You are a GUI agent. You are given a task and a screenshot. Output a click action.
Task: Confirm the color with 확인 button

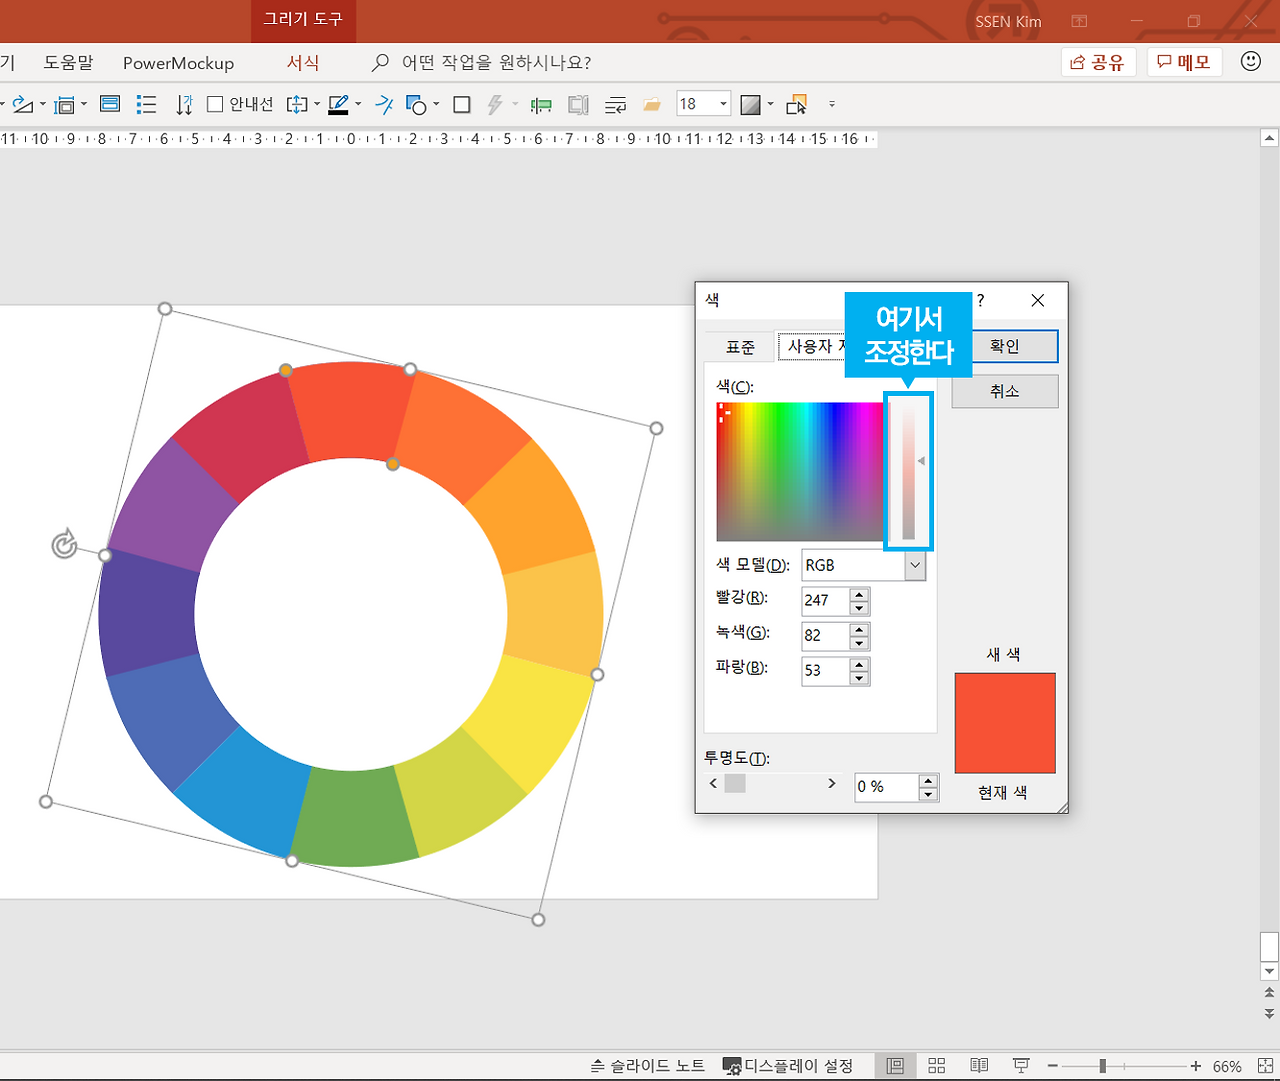tap(1005, 347)
